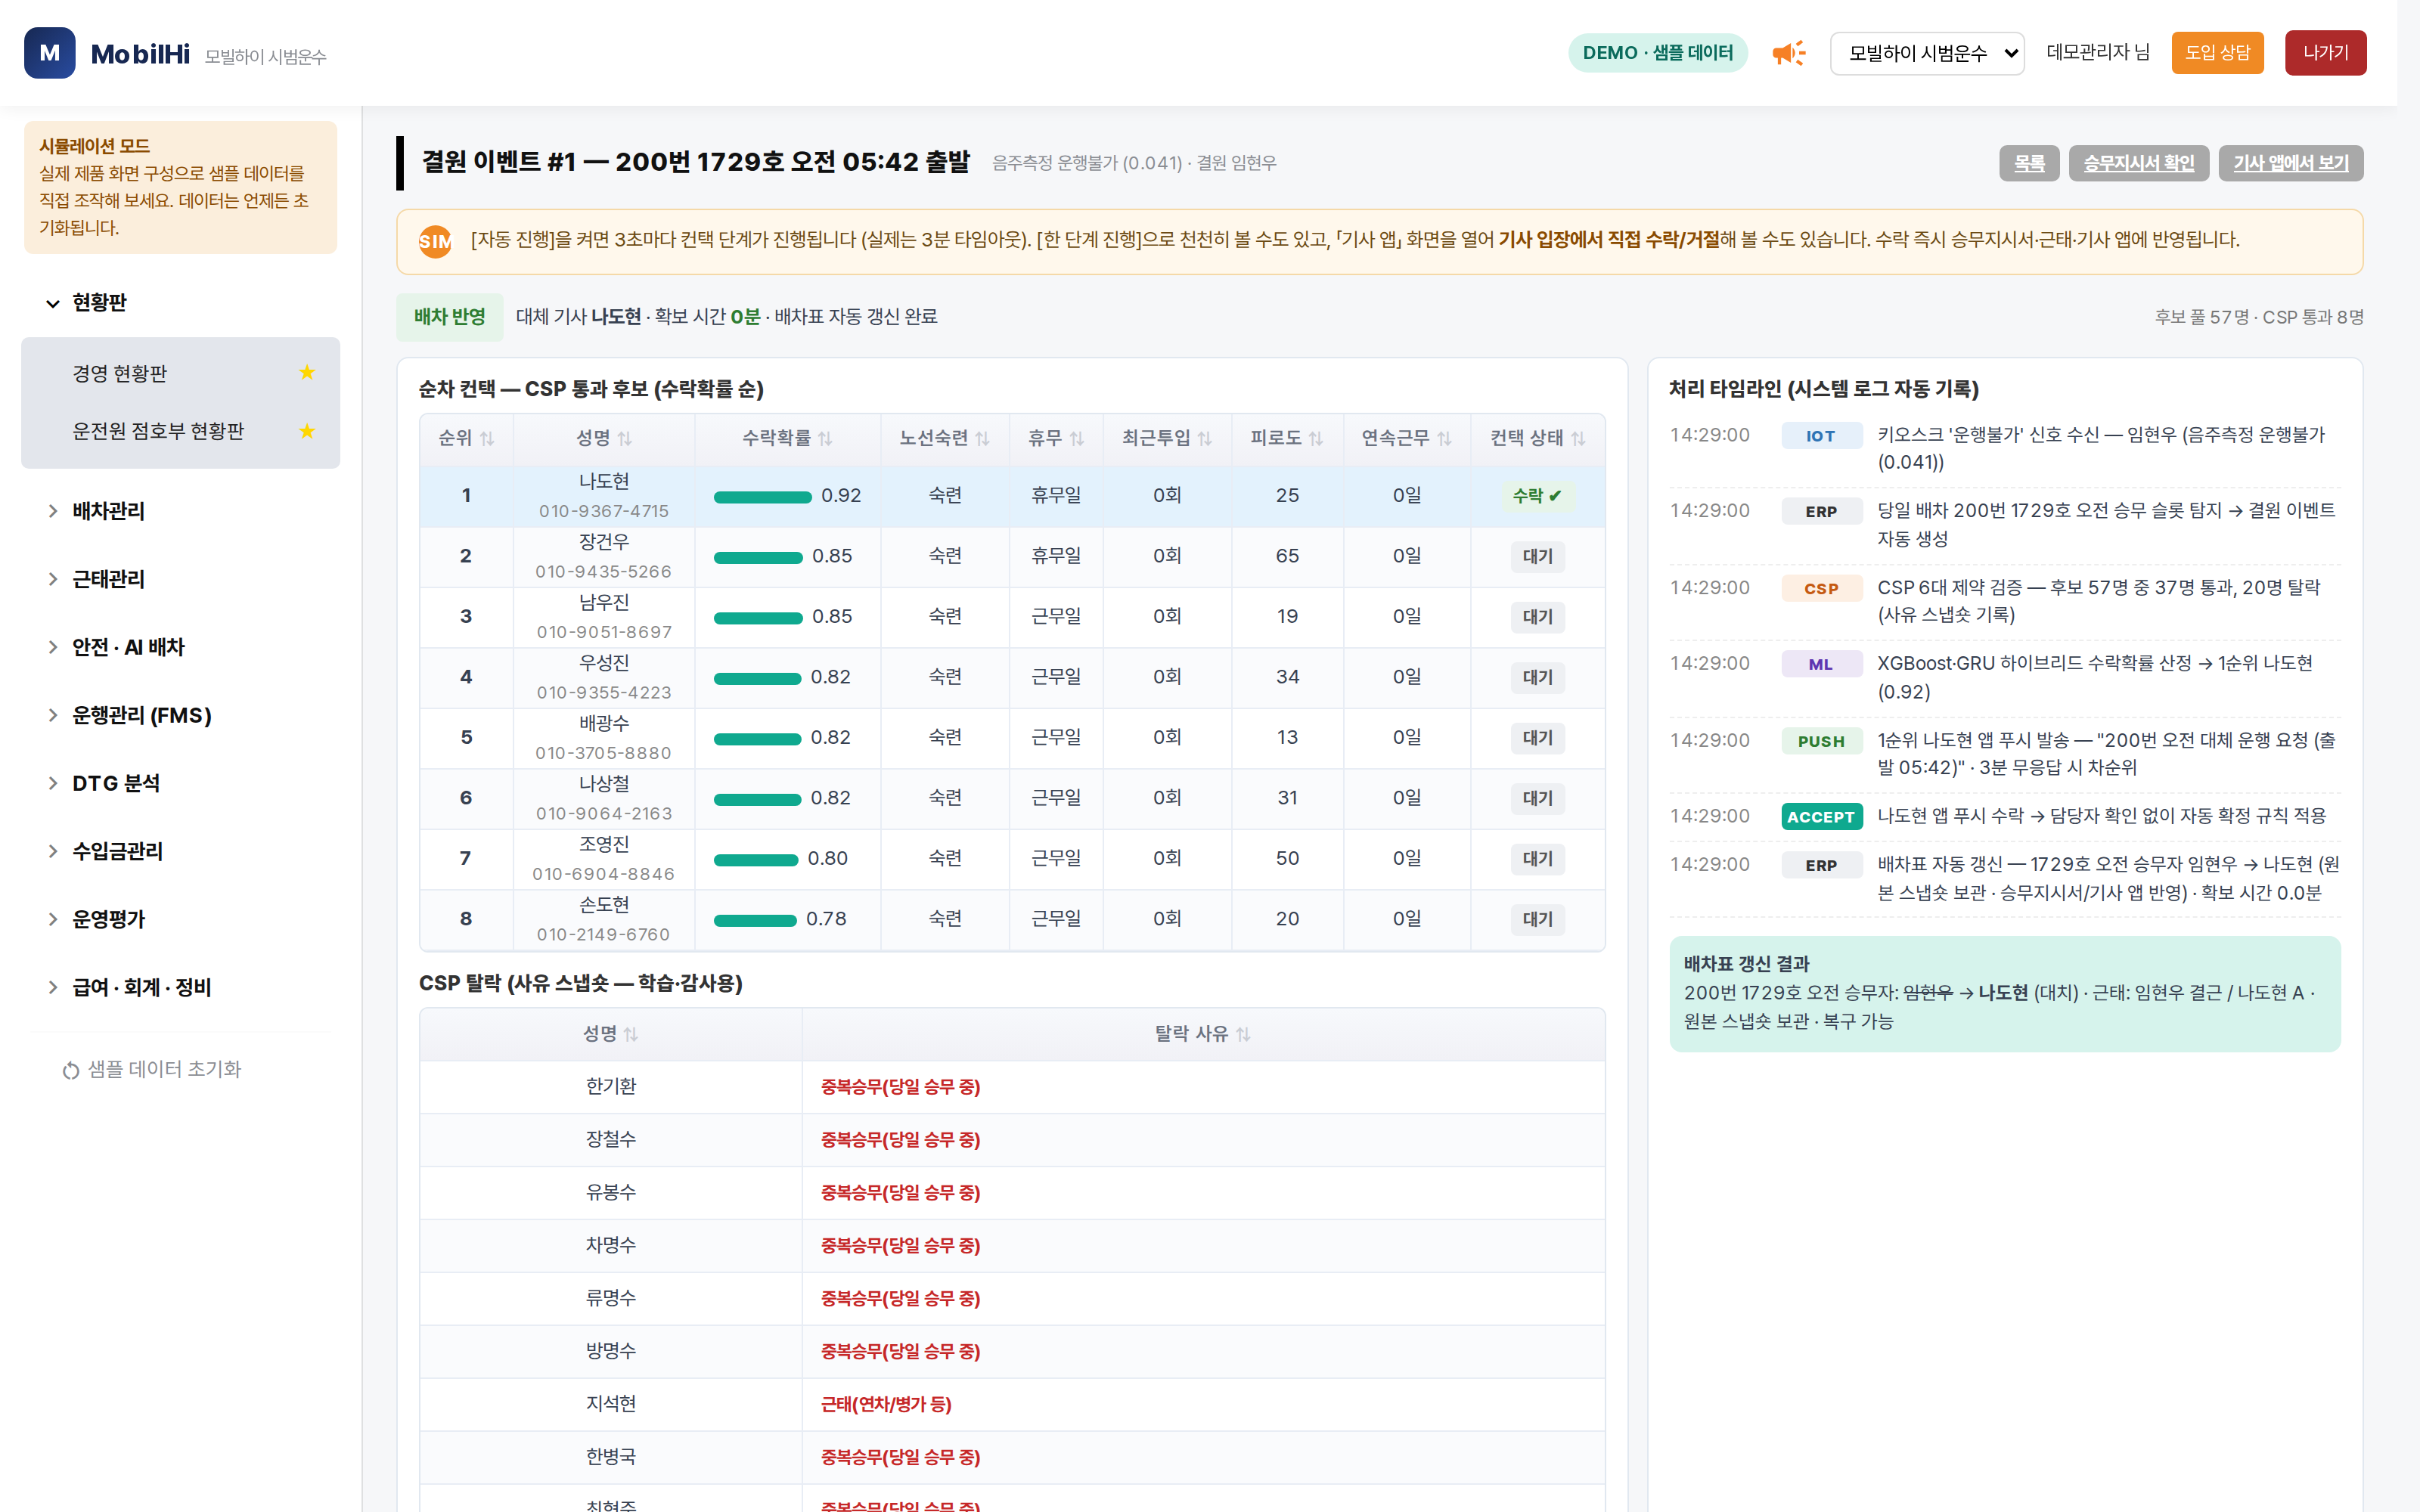Click the 후보 풀 57명 · CSP 통과 8명 text
Viewport: 2420px width, 1512px height.
(x=2258, y=317)
